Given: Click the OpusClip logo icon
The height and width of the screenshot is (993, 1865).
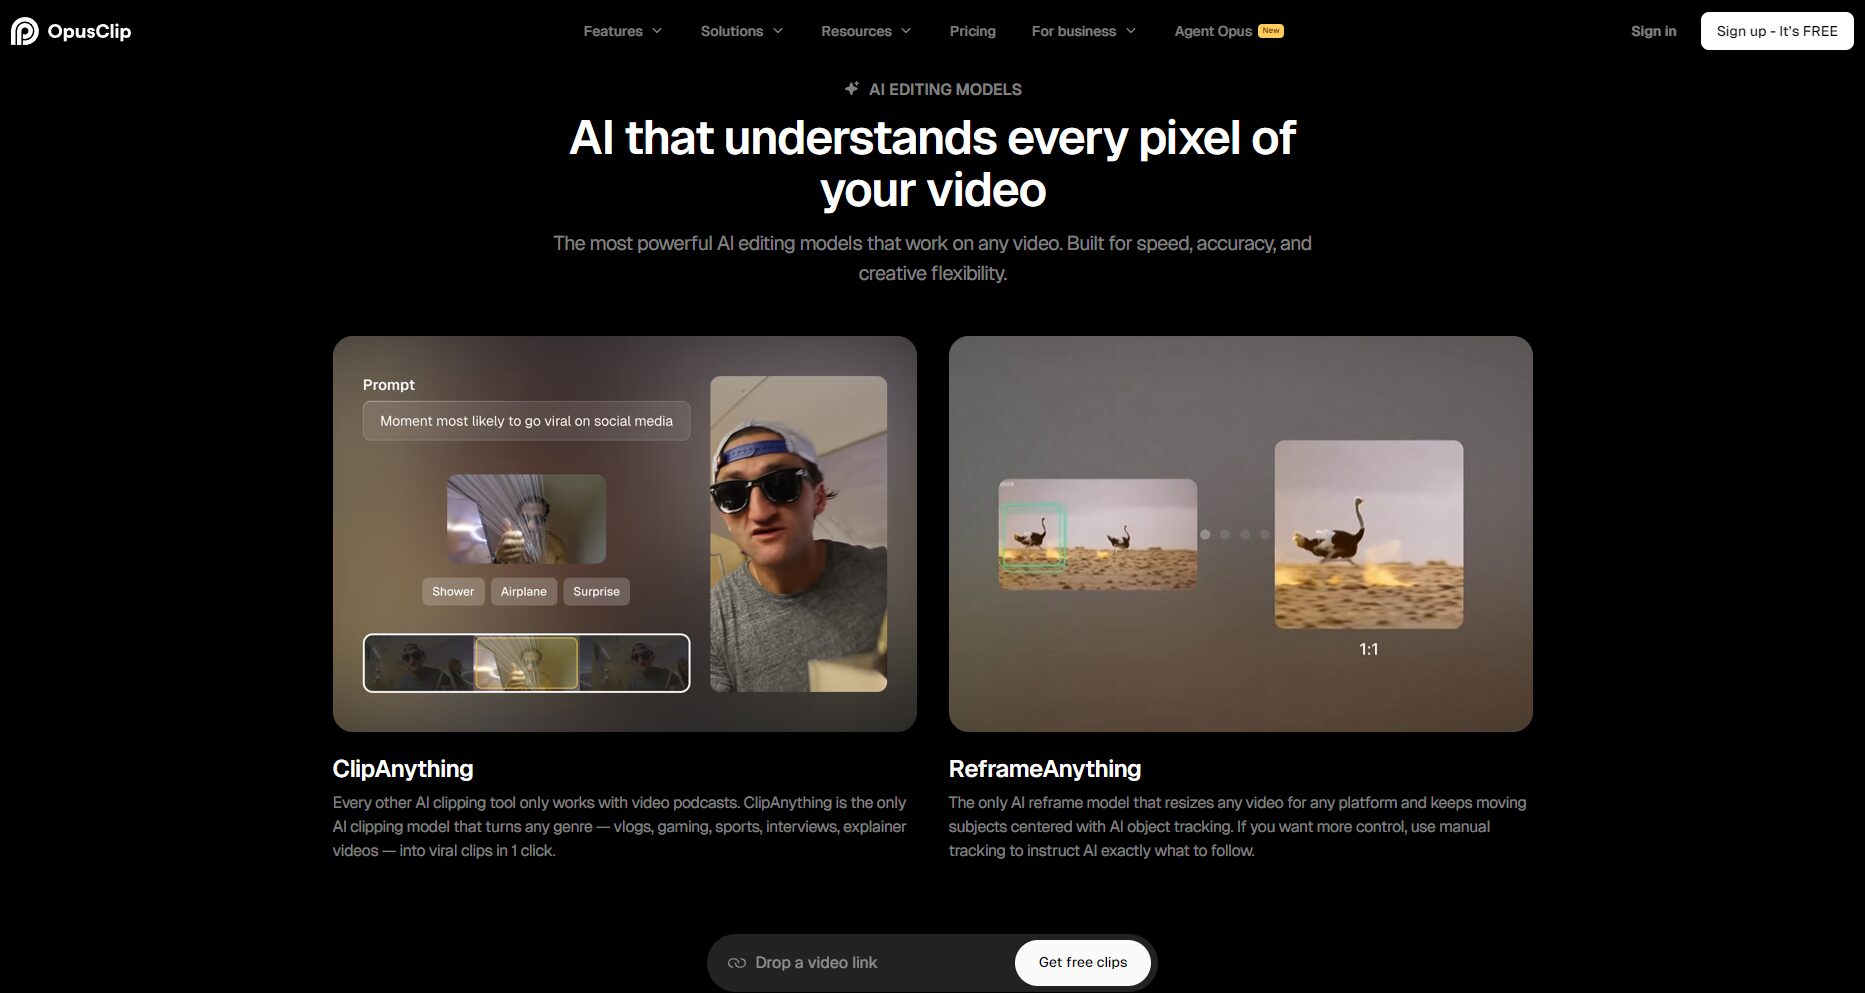Looking at the screenshot, I should tap(24, 31).
